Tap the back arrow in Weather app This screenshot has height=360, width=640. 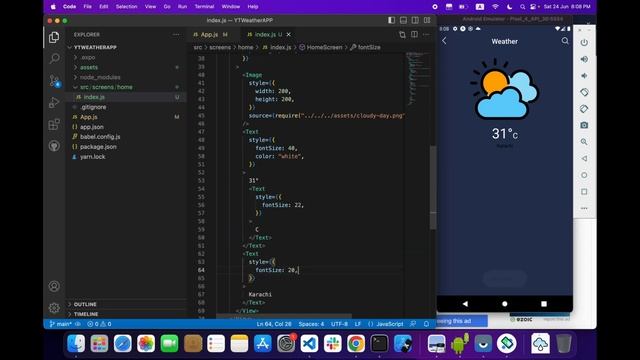pos(444,41)
